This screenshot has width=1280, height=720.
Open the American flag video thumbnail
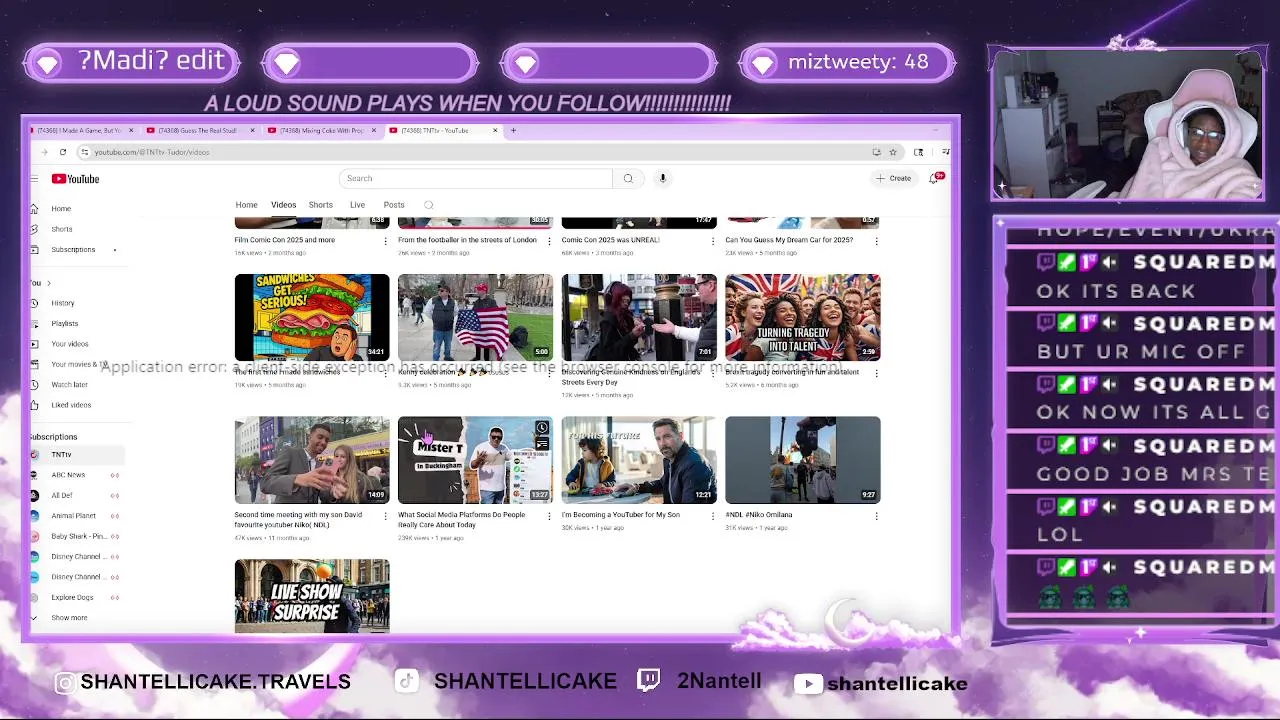[475, 317]
